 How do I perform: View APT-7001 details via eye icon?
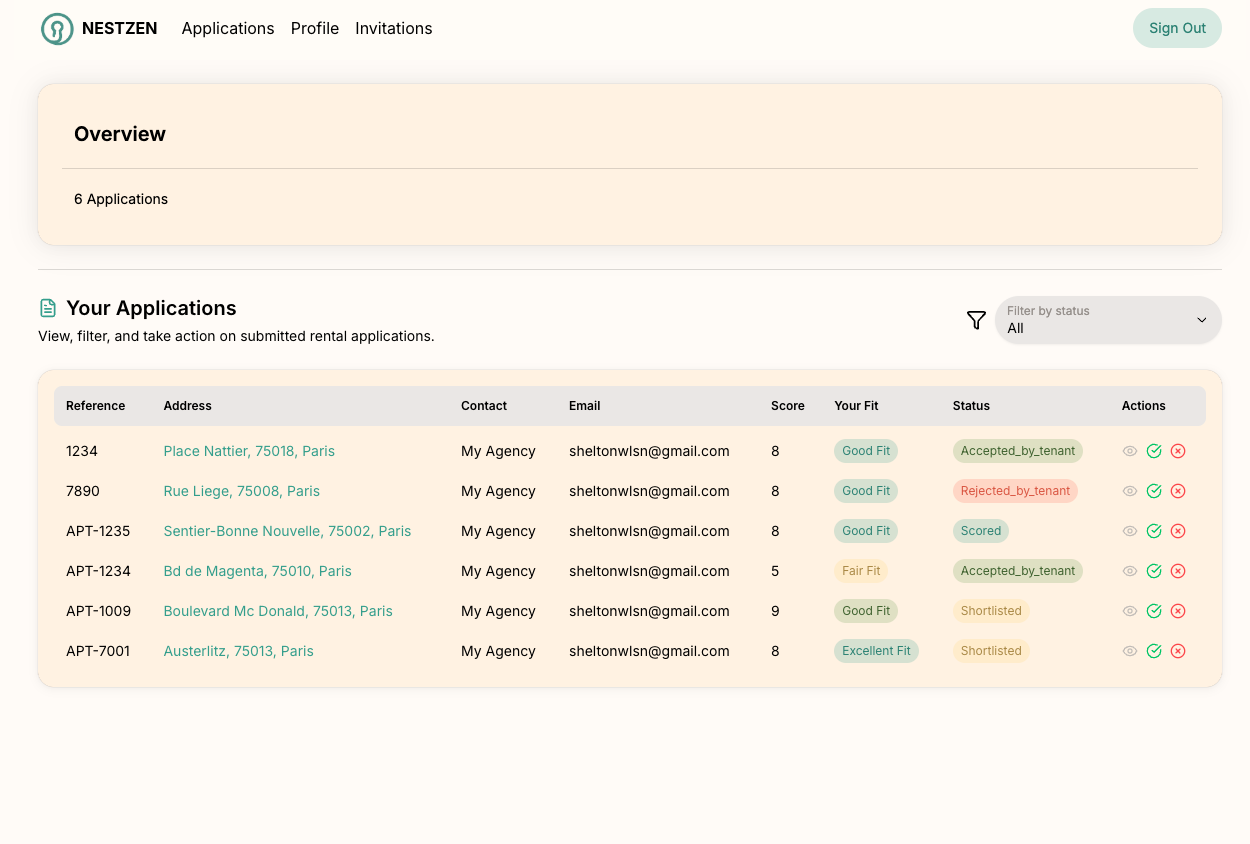pyautogui.click(x=1130, y=651)
